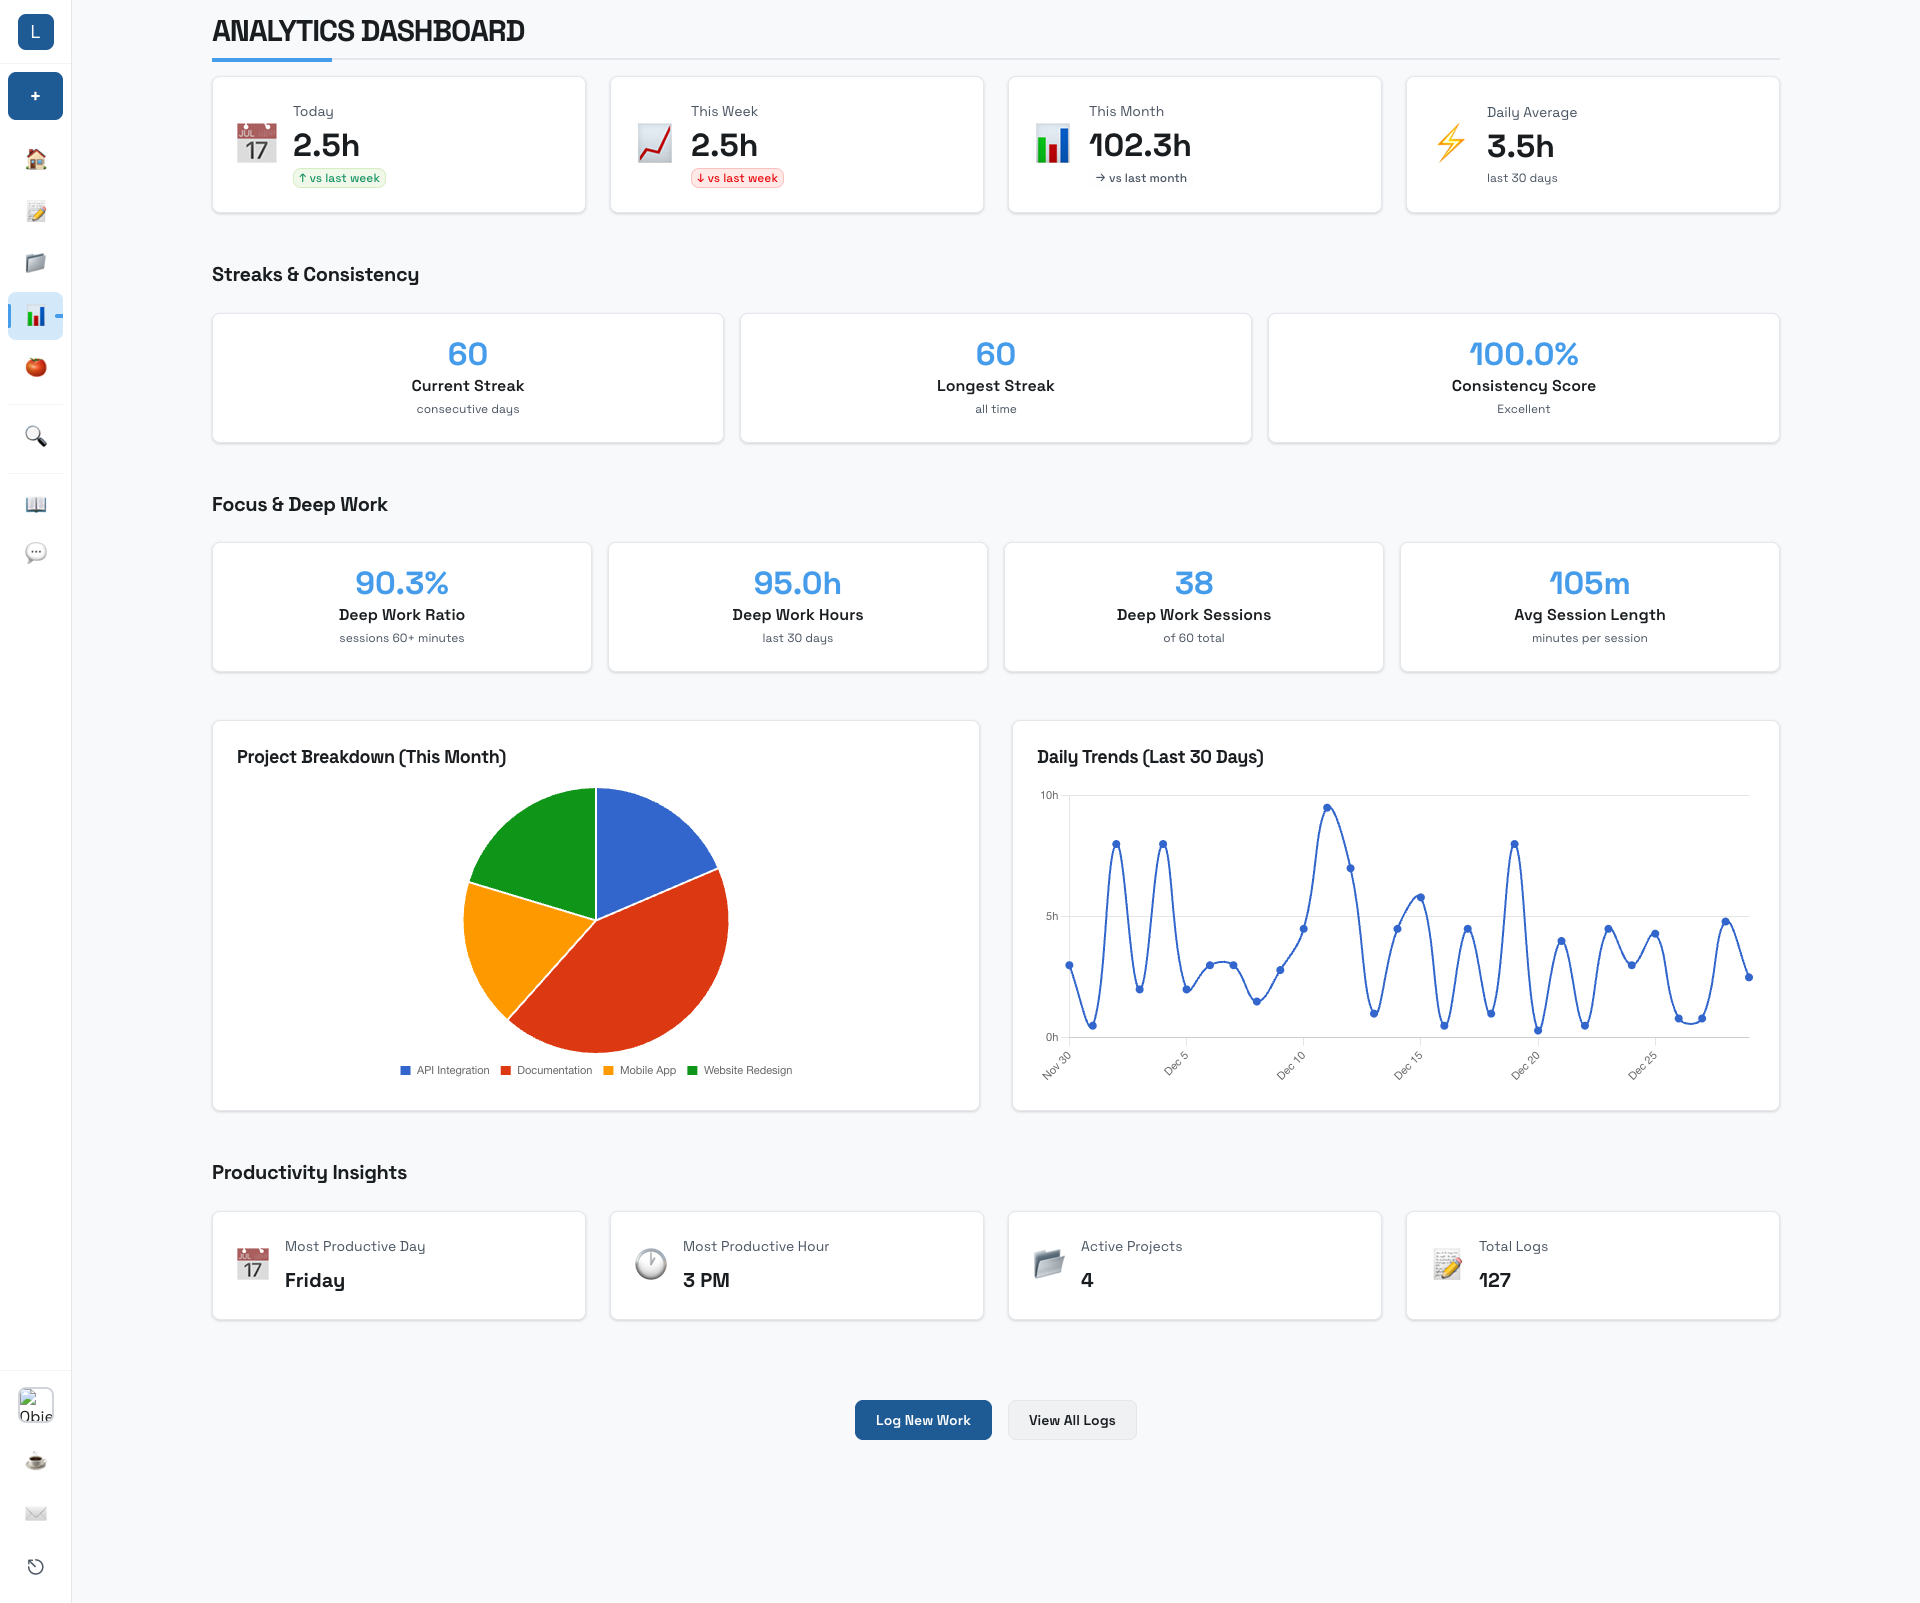
Task: Hide the Mobile App pie segment via legend
Action: pos(640,1070)
